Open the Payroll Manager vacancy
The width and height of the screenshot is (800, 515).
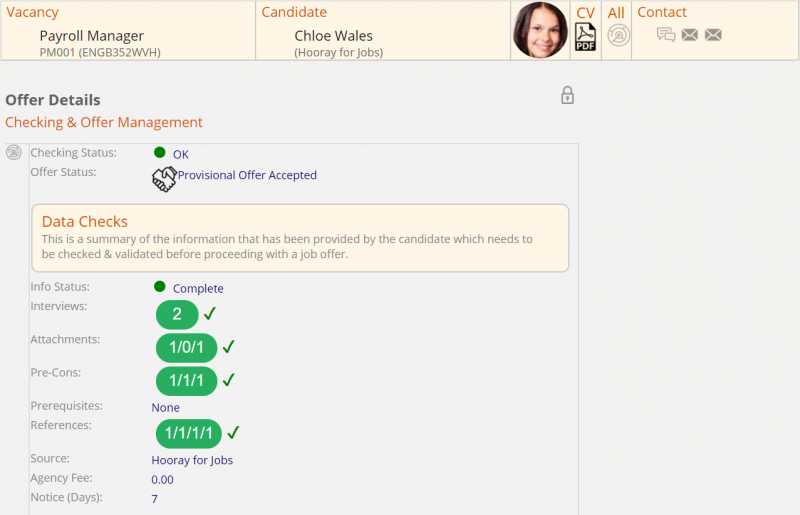pyautogui.click(x=92, y=36)
